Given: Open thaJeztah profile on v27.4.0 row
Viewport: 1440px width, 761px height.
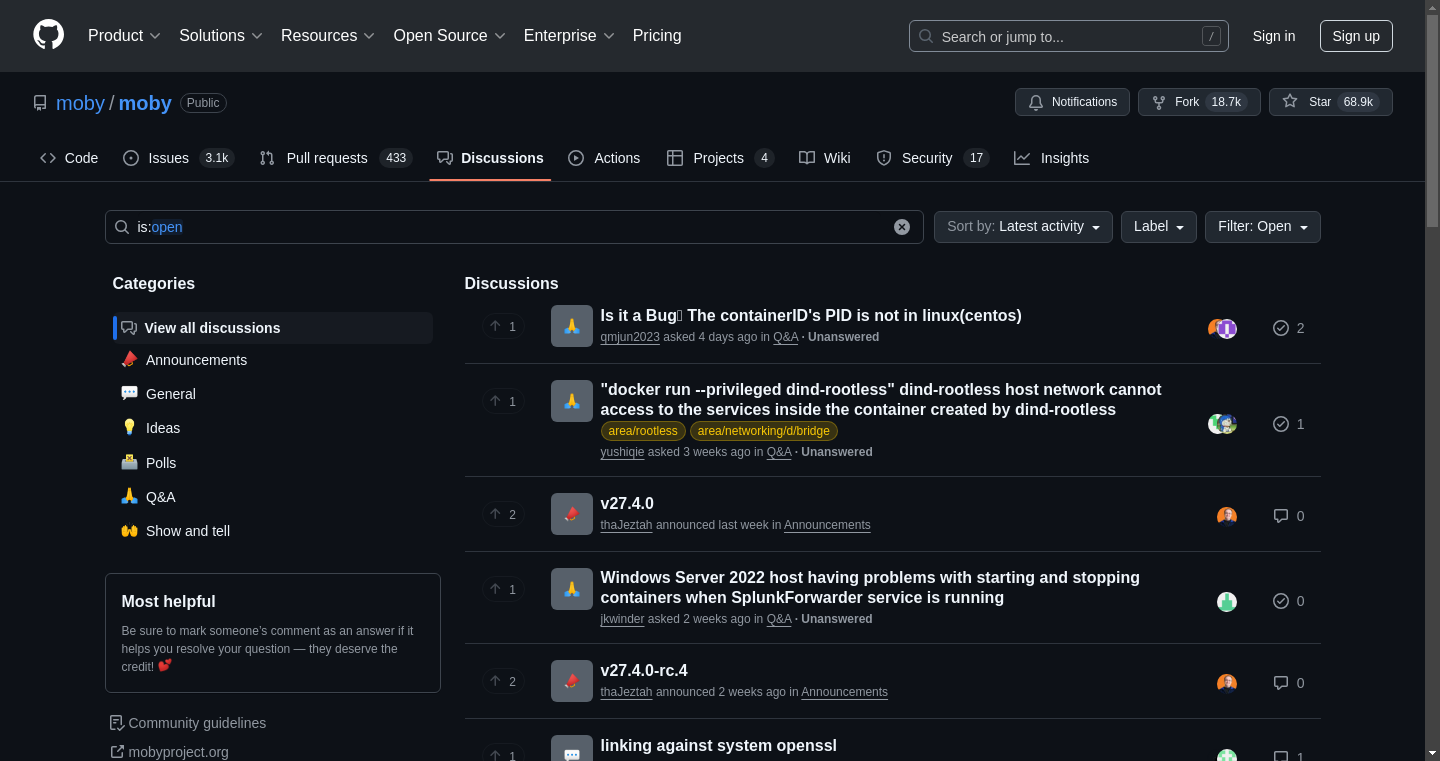Looking at the screenshot, I should [x=626, y=525].
